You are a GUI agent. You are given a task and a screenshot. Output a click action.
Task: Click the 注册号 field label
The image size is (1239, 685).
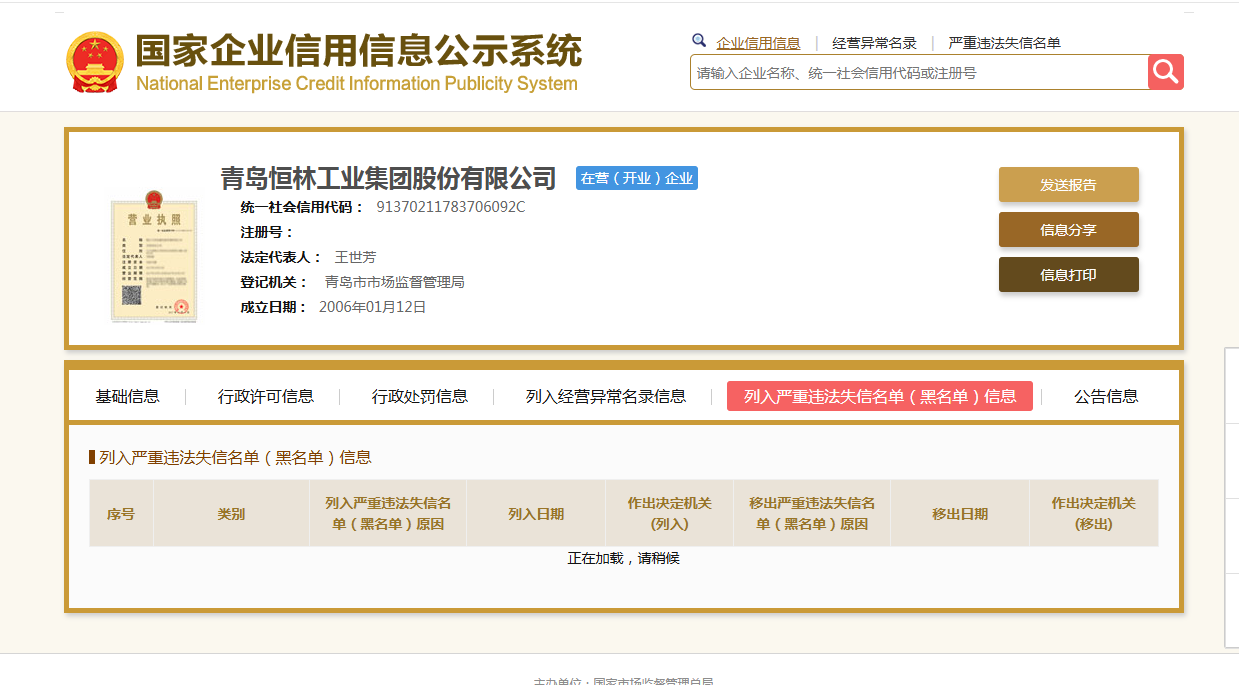(267, 232)
